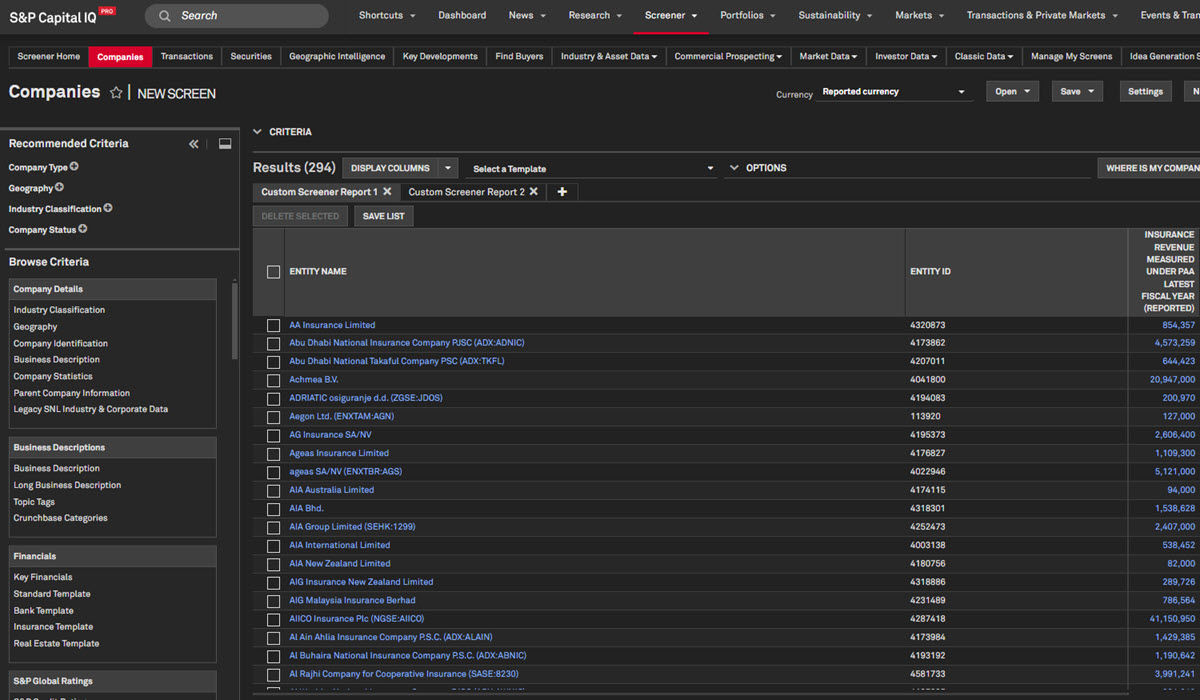Image resolution: width=1200 pixels, height=700 pixels.
Task: Select Crunchbase Categories criteria
Action: [x=60, y=518]
